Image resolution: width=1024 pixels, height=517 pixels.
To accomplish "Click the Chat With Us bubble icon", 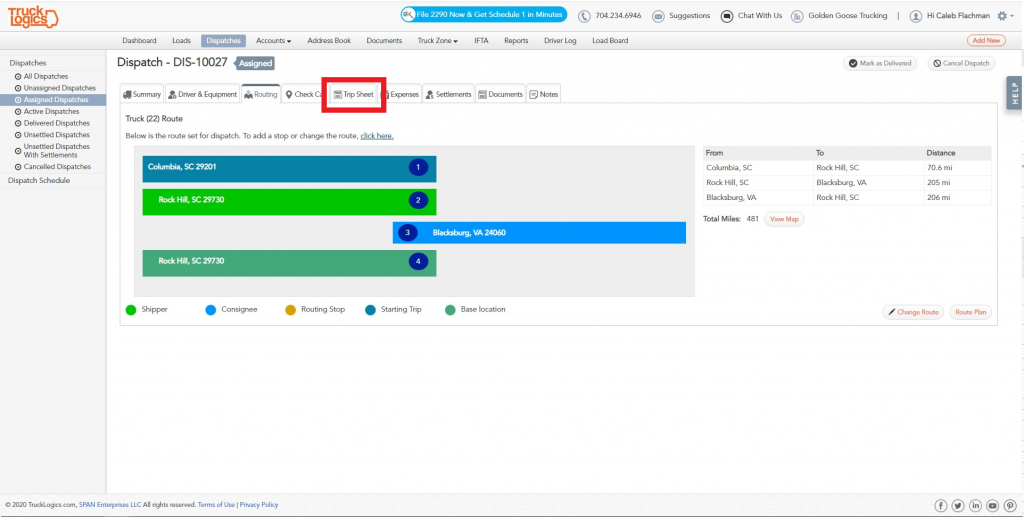I will pos(727,16).
